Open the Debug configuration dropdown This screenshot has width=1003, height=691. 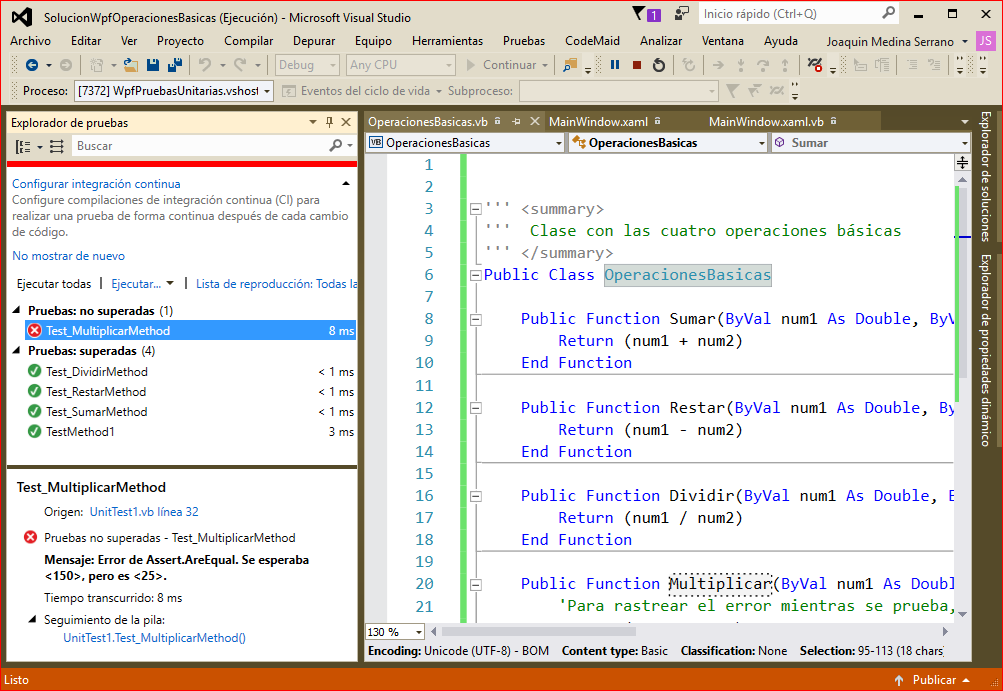(x=307, y=65)
